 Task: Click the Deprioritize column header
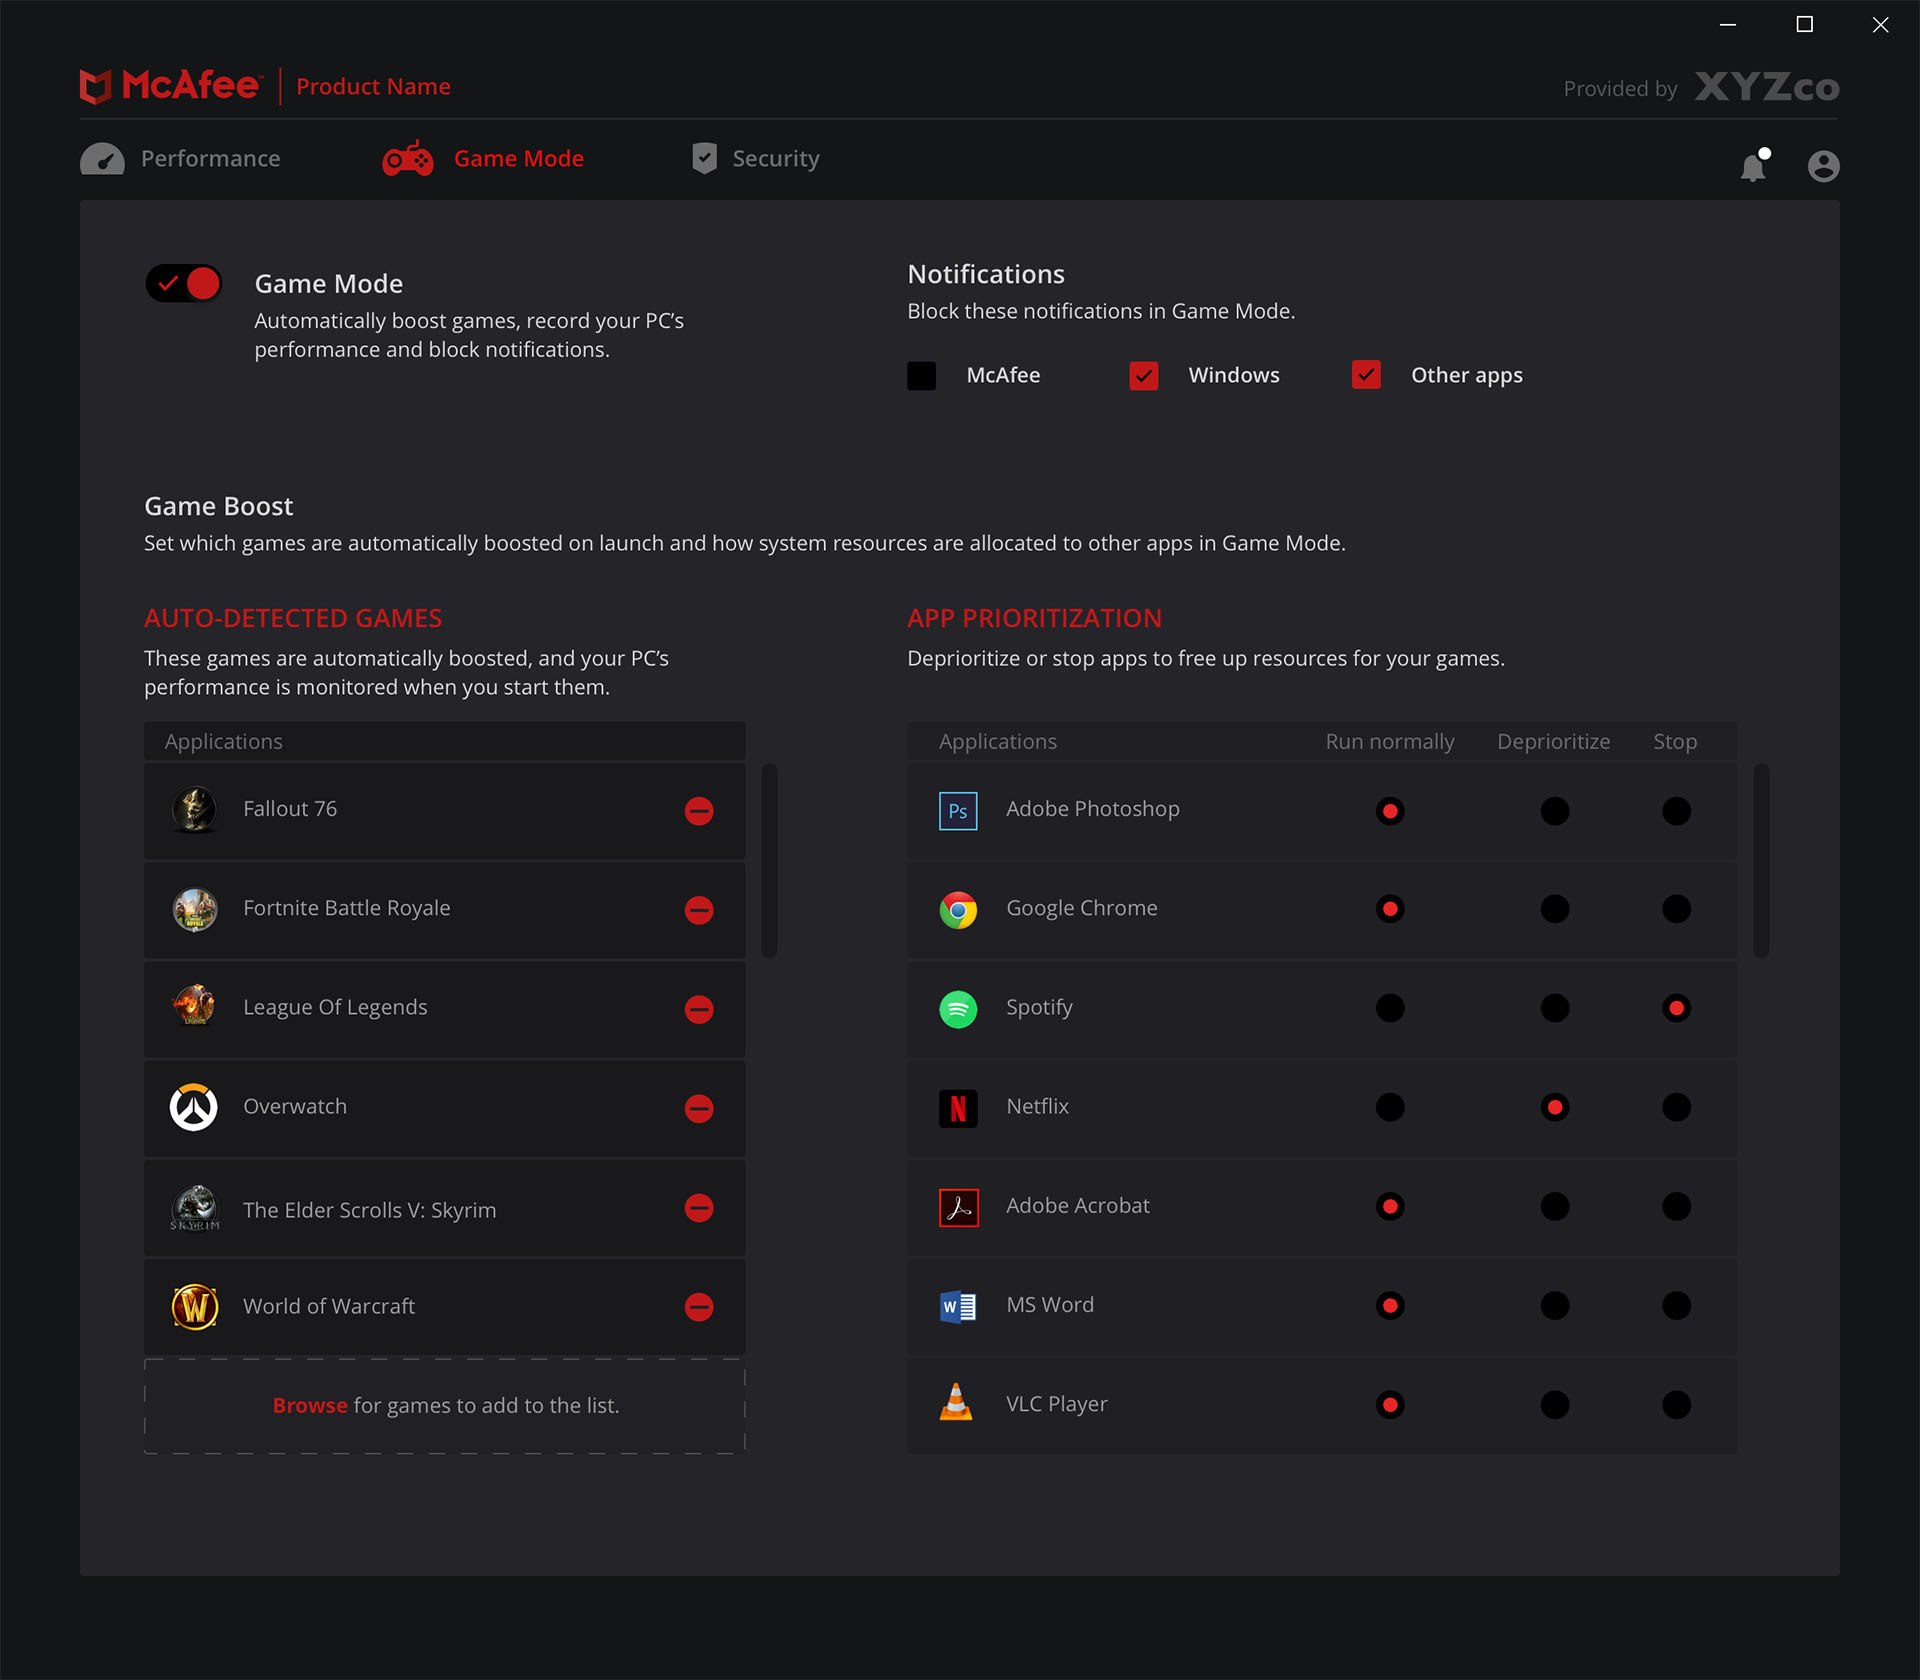[x=1553, y=742]
